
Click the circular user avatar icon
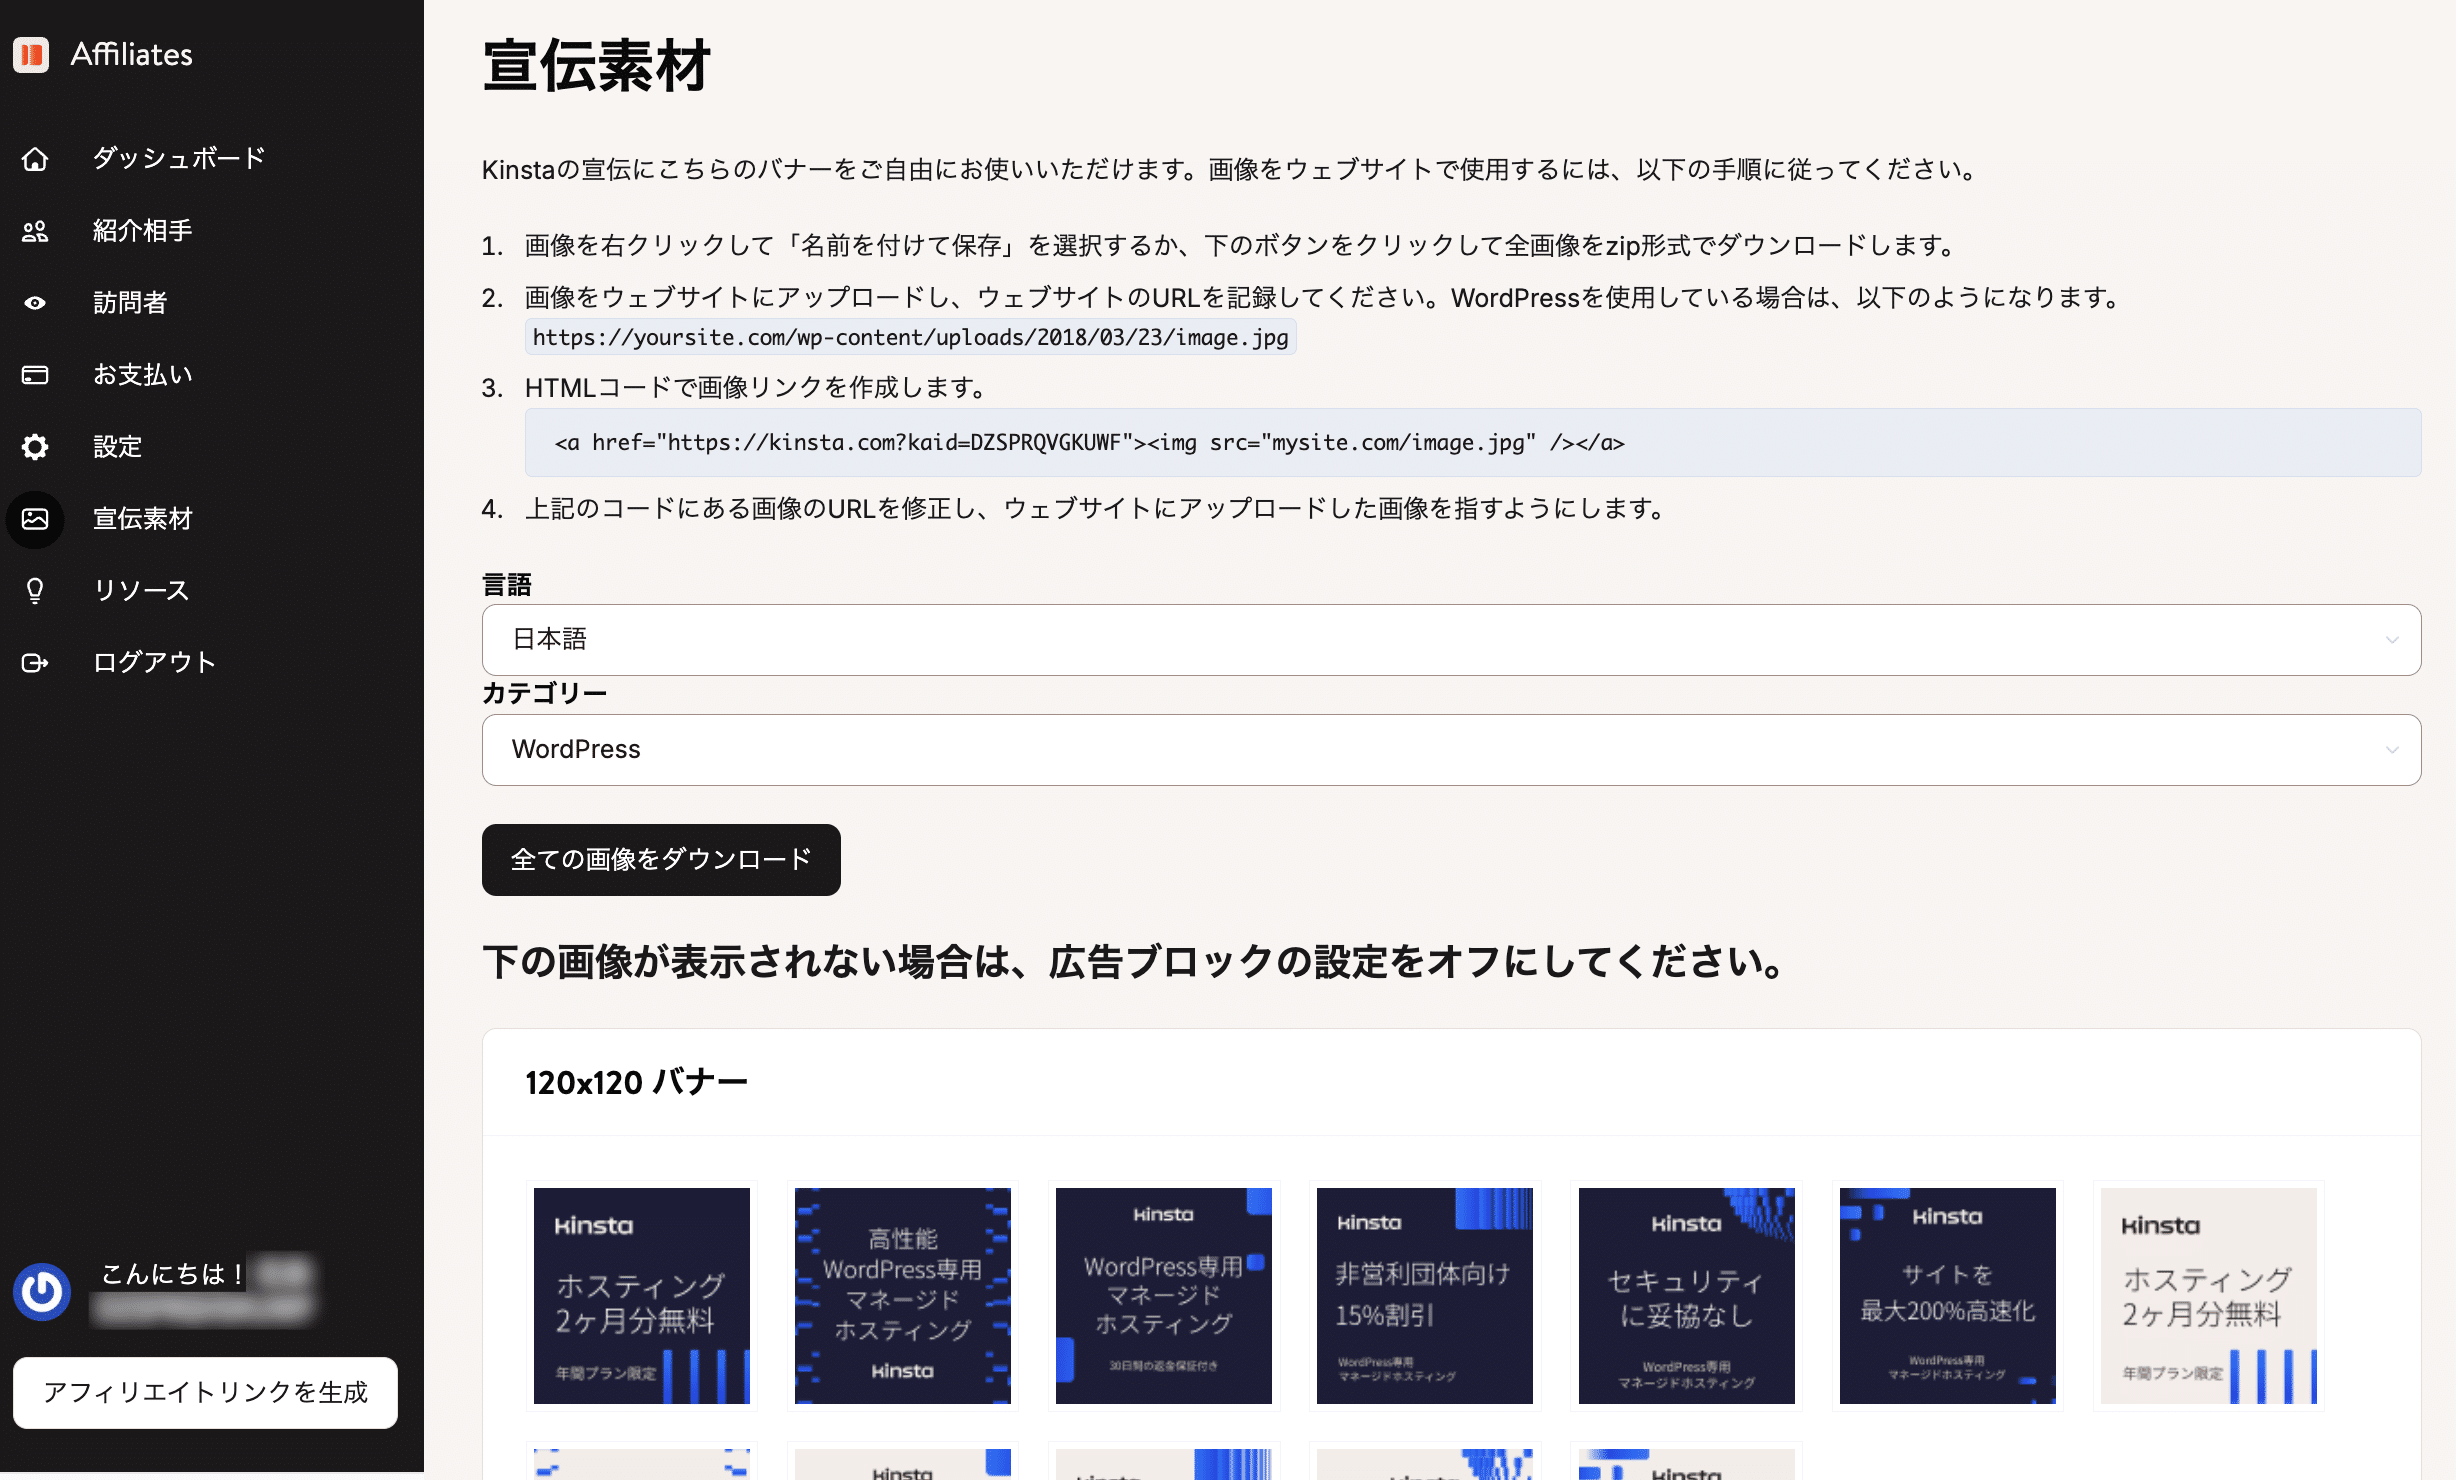point(42,1291)
